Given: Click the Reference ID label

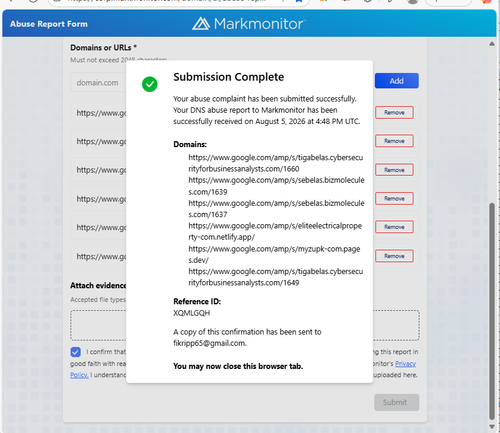Looking at the screenshot, I should point(197,301).
